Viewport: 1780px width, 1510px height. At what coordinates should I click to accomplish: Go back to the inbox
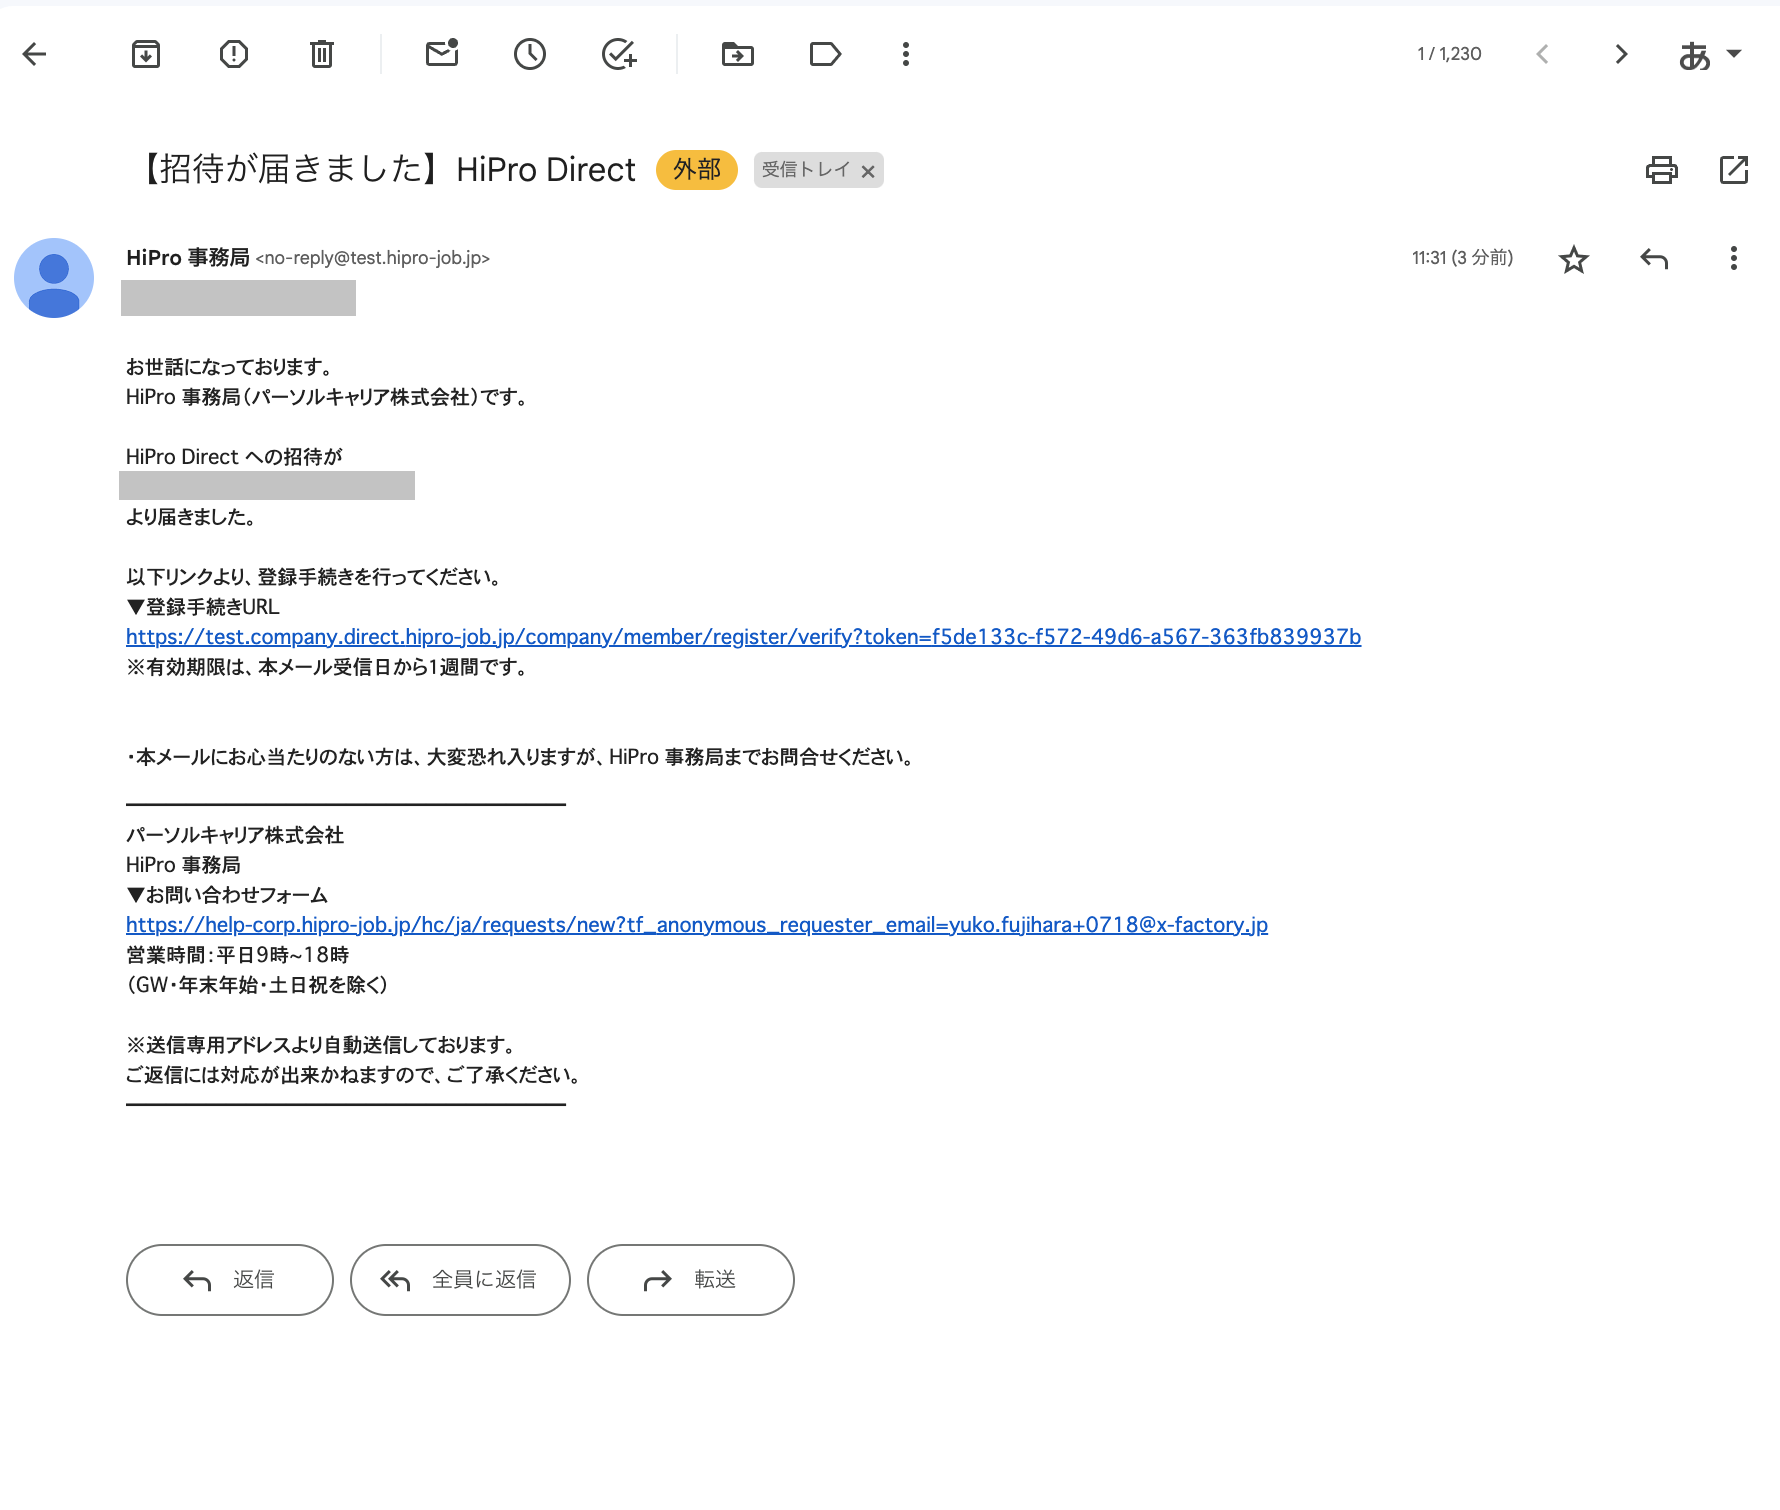pos(34,54)
